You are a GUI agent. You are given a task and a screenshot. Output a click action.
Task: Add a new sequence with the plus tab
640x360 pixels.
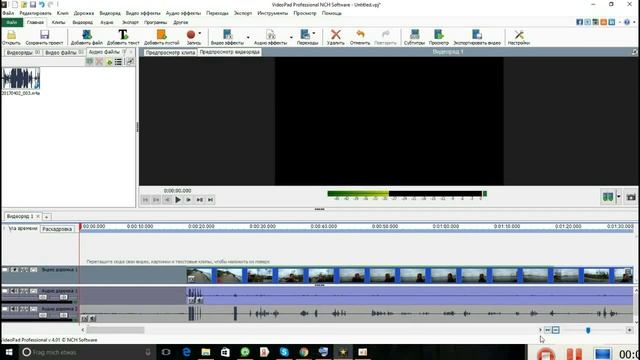point(47,217)
